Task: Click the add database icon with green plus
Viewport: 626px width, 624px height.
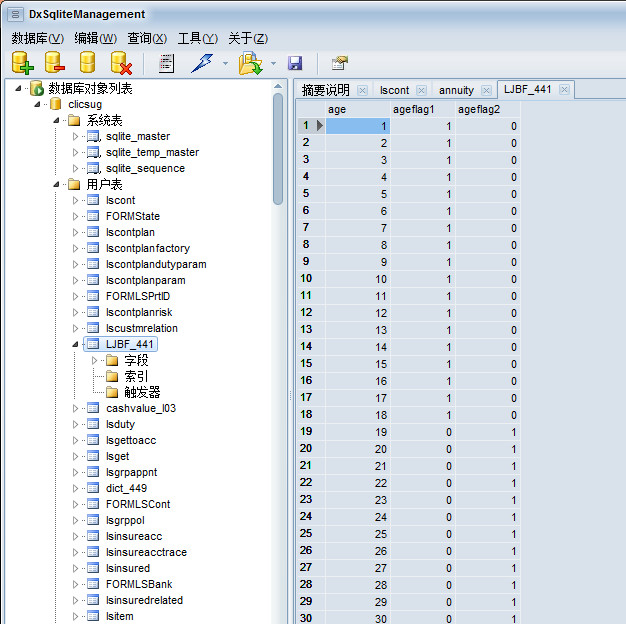Action: point(22,63)
